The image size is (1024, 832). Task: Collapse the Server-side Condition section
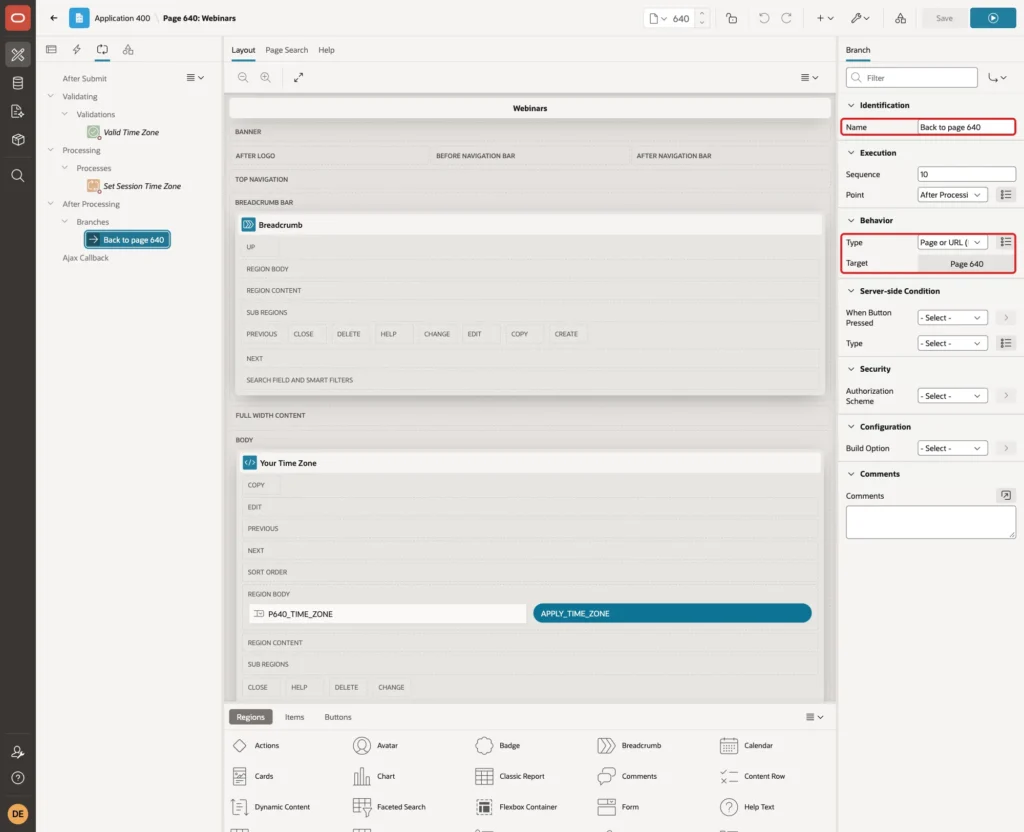tap(850, 291)
